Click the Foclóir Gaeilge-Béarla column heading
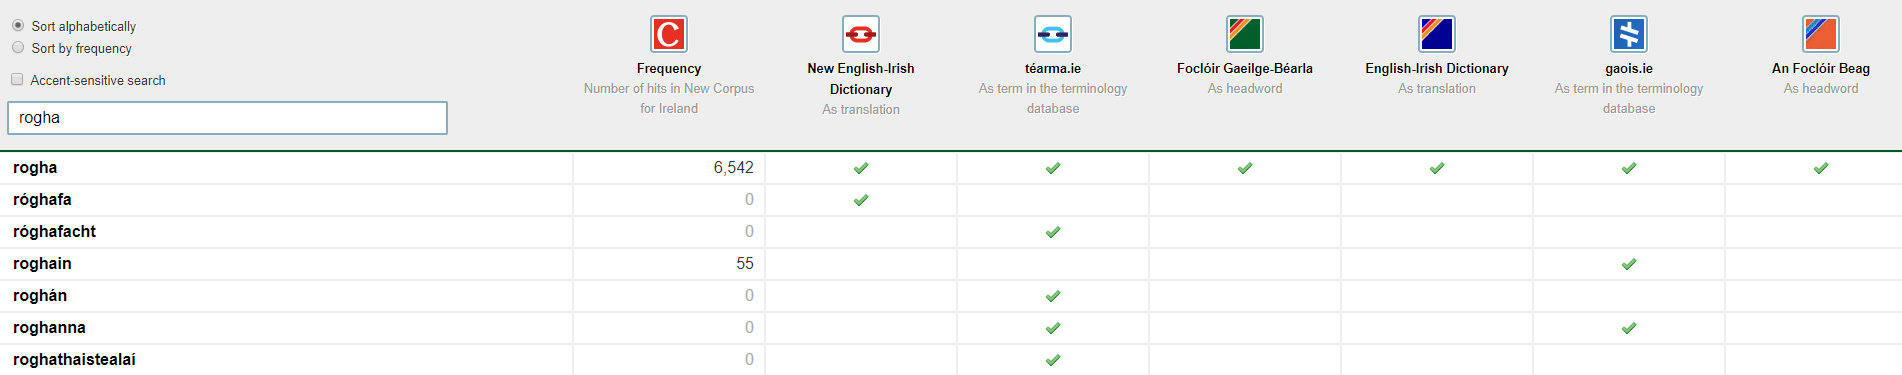This screenshot has height=375, width=1902. click(1245, 68)
